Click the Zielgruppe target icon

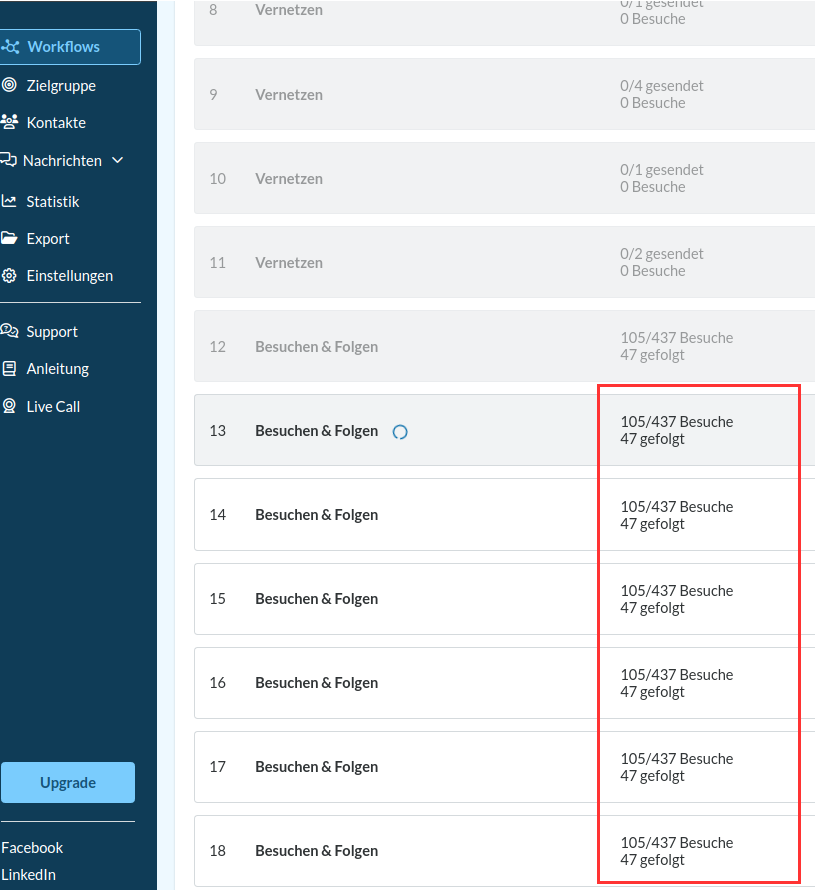[9, 85]
